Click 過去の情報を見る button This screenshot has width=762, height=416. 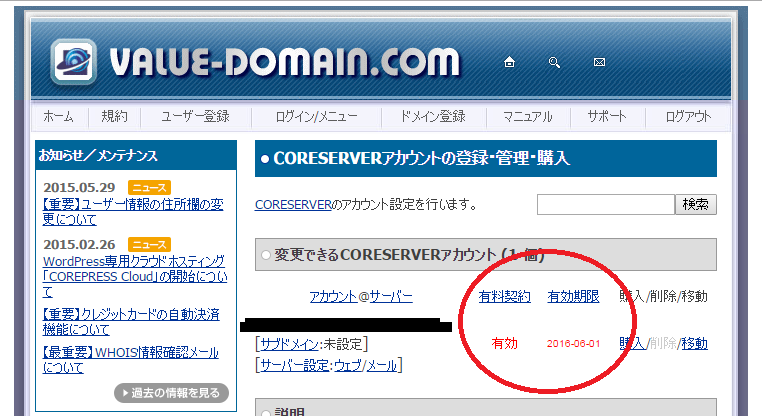172,393
